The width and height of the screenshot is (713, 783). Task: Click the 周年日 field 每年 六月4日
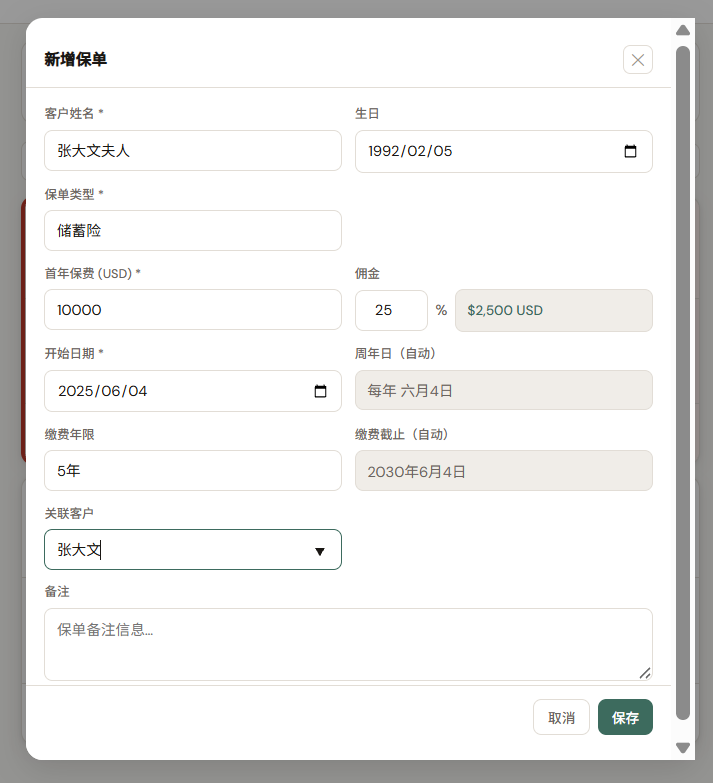point(504,390)
